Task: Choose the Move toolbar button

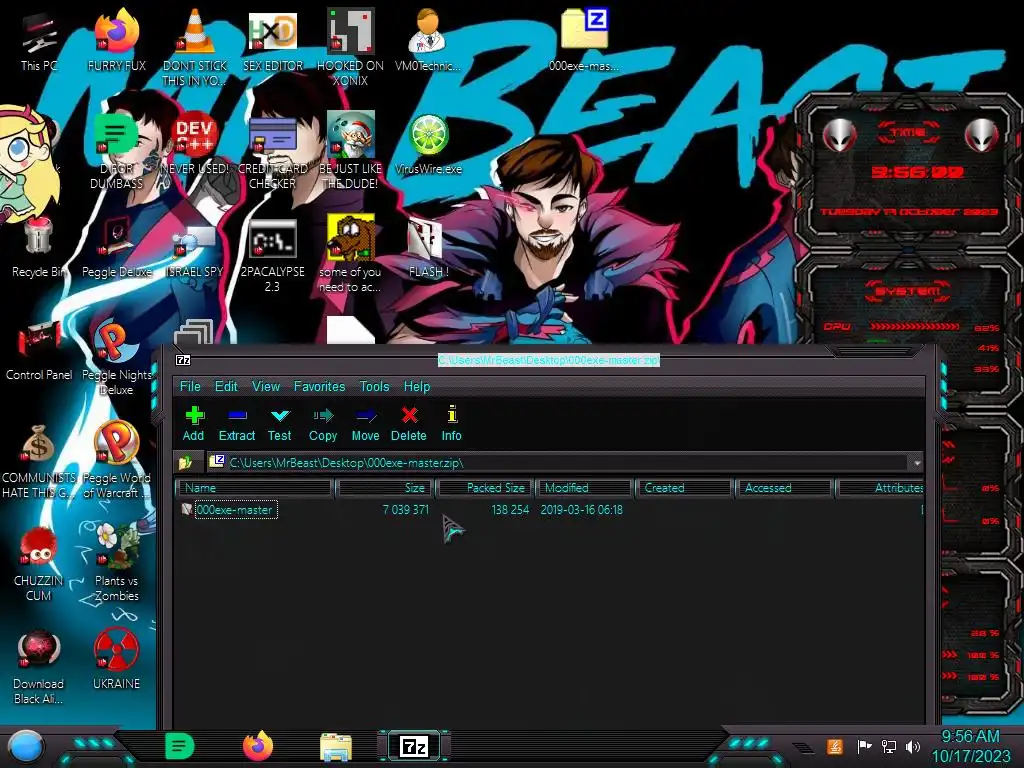Action: point(365,423)
